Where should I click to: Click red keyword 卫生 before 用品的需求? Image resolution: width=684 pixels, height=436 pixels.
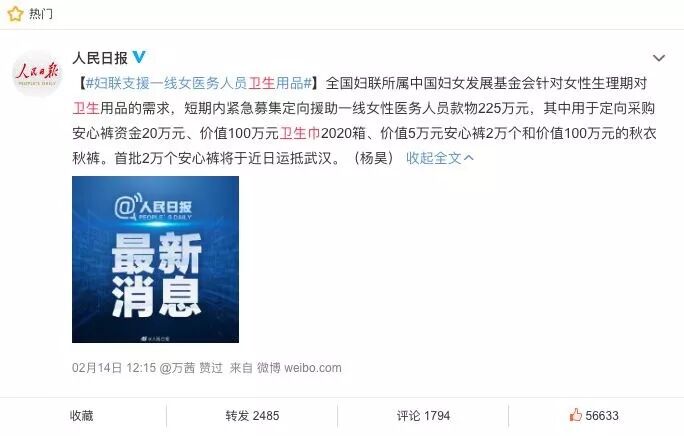point(86,108)
